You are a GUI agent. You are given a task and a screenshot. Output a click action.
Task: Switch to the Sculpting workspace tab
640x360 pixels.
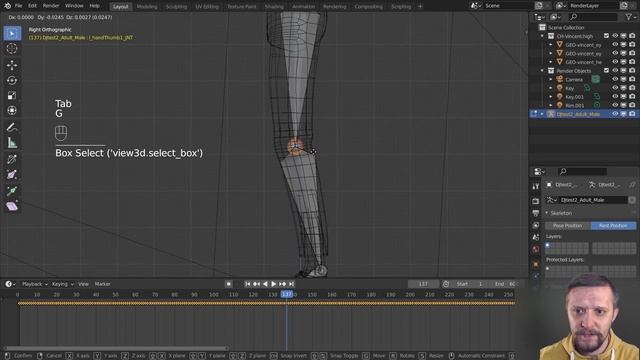(176, 7)
